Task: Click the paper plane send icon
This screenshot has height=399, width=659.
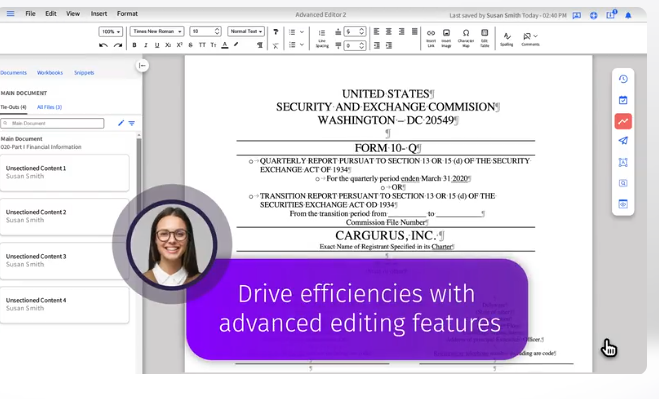Action: tap(623, 141)
